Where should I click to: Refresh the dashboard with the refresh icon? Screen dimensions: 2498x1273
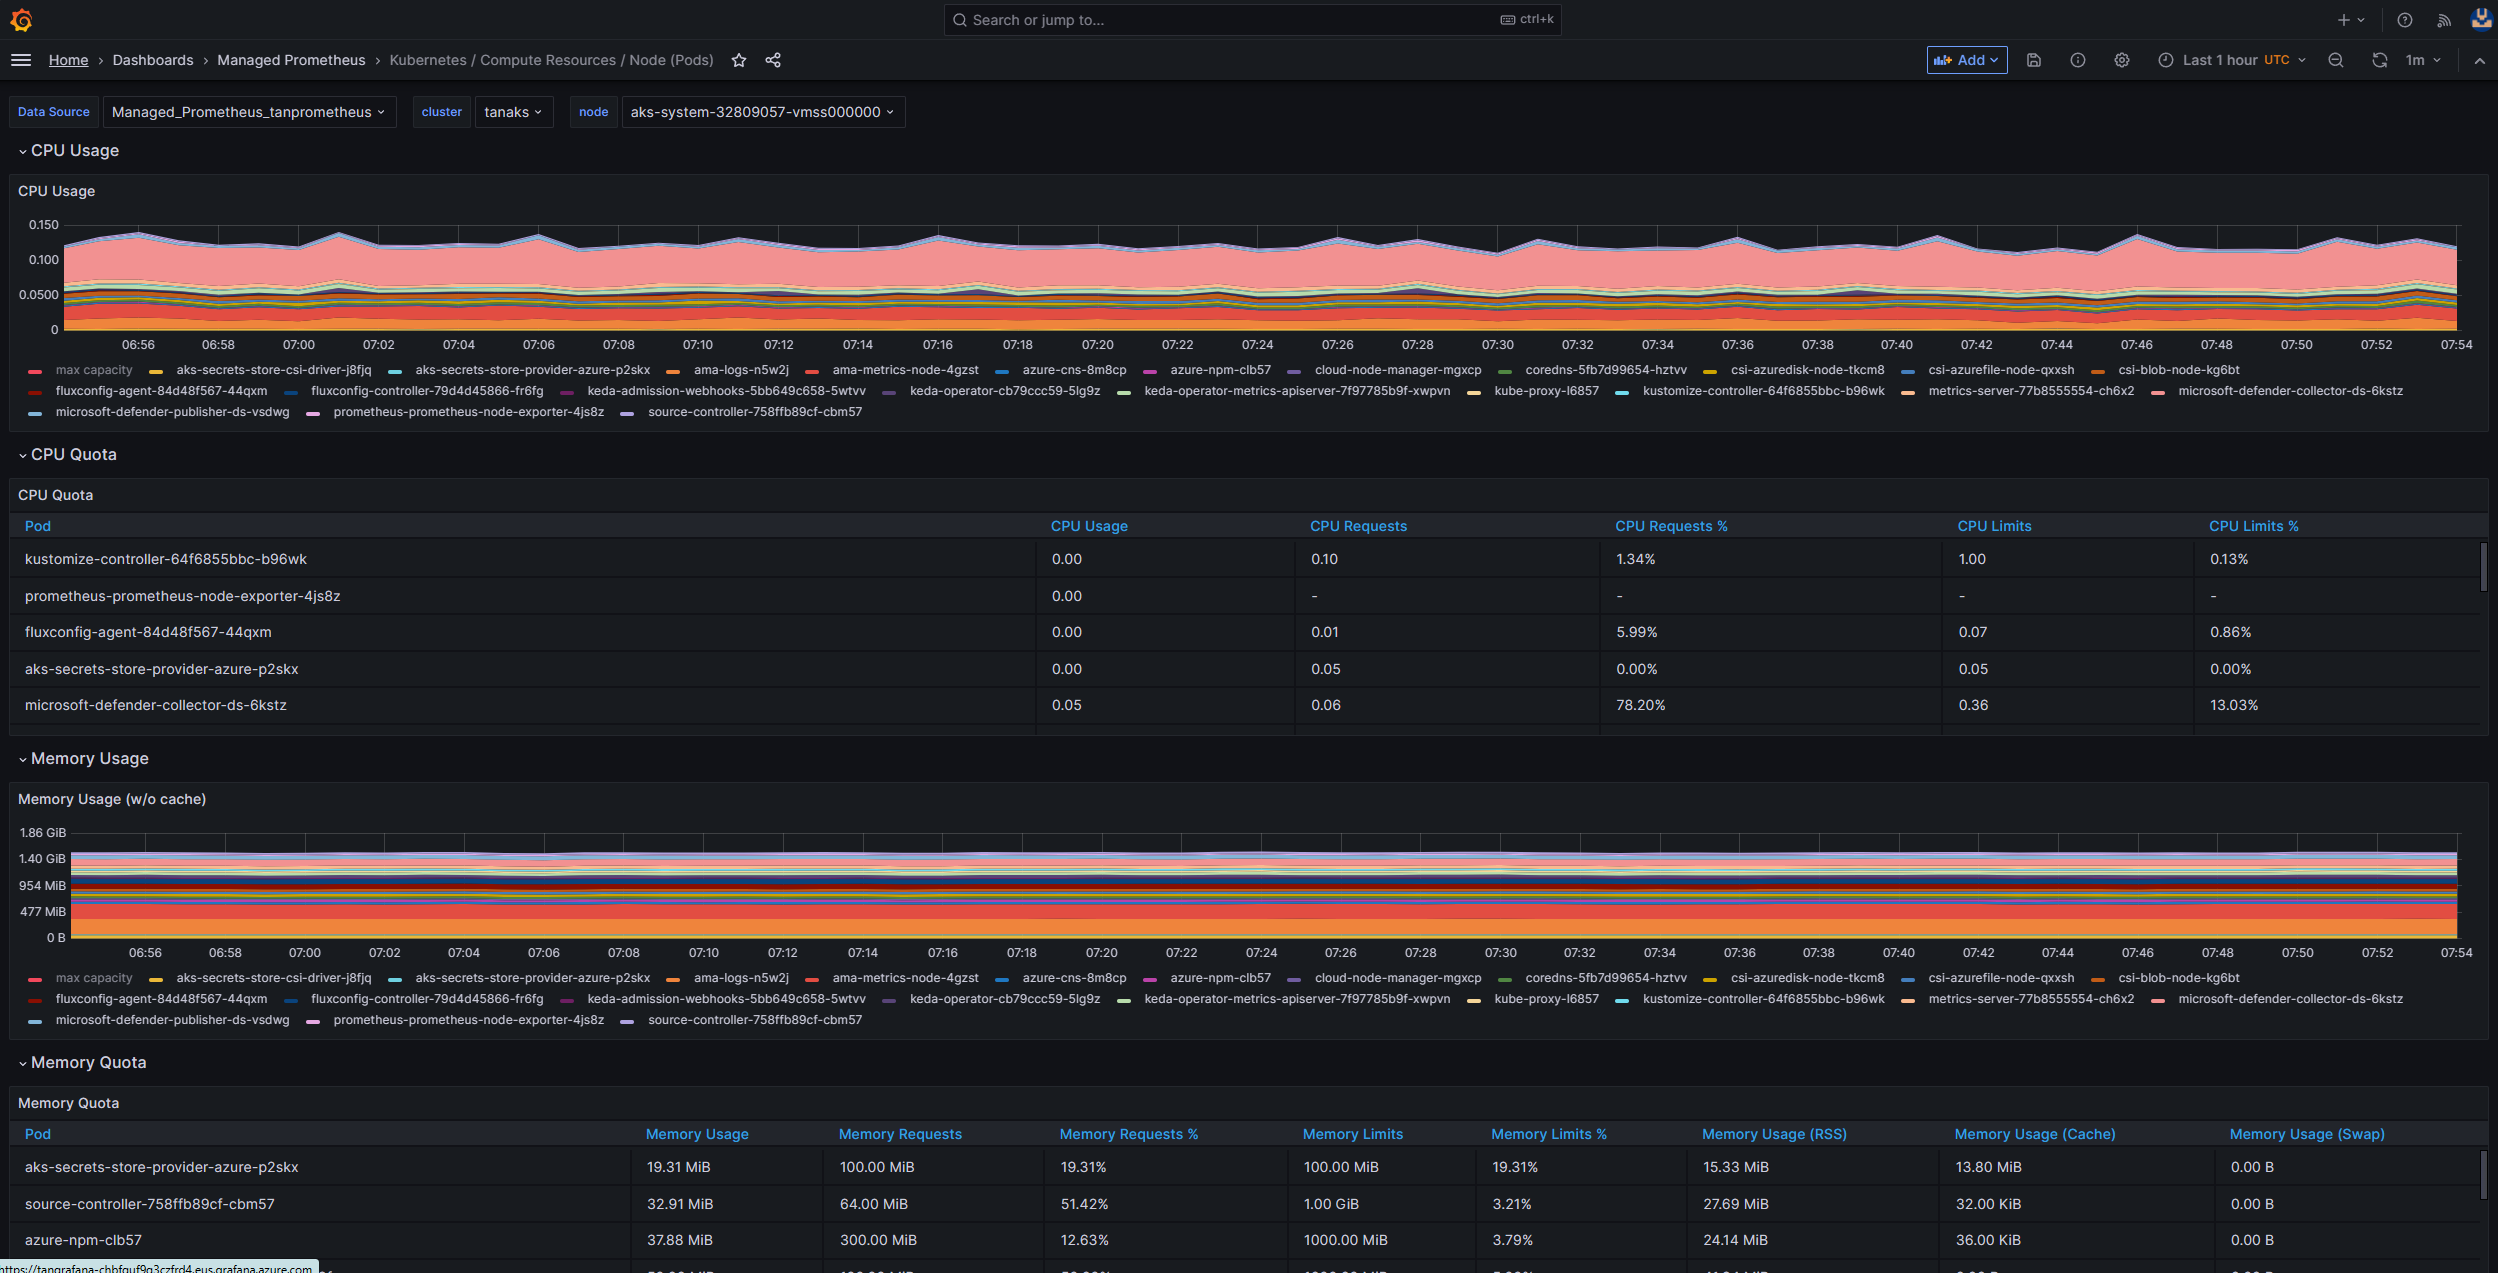click(2377, 60)
